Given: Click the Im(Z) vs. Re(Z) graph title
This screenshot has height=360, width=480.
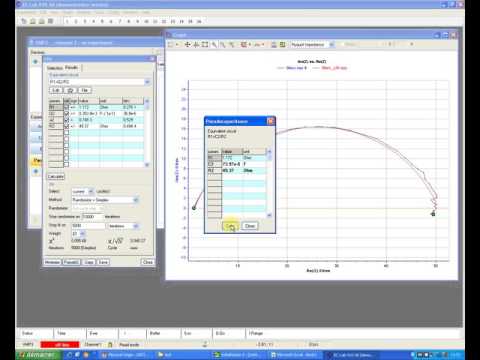Looking at the screenshot, I should pos(312,62).
